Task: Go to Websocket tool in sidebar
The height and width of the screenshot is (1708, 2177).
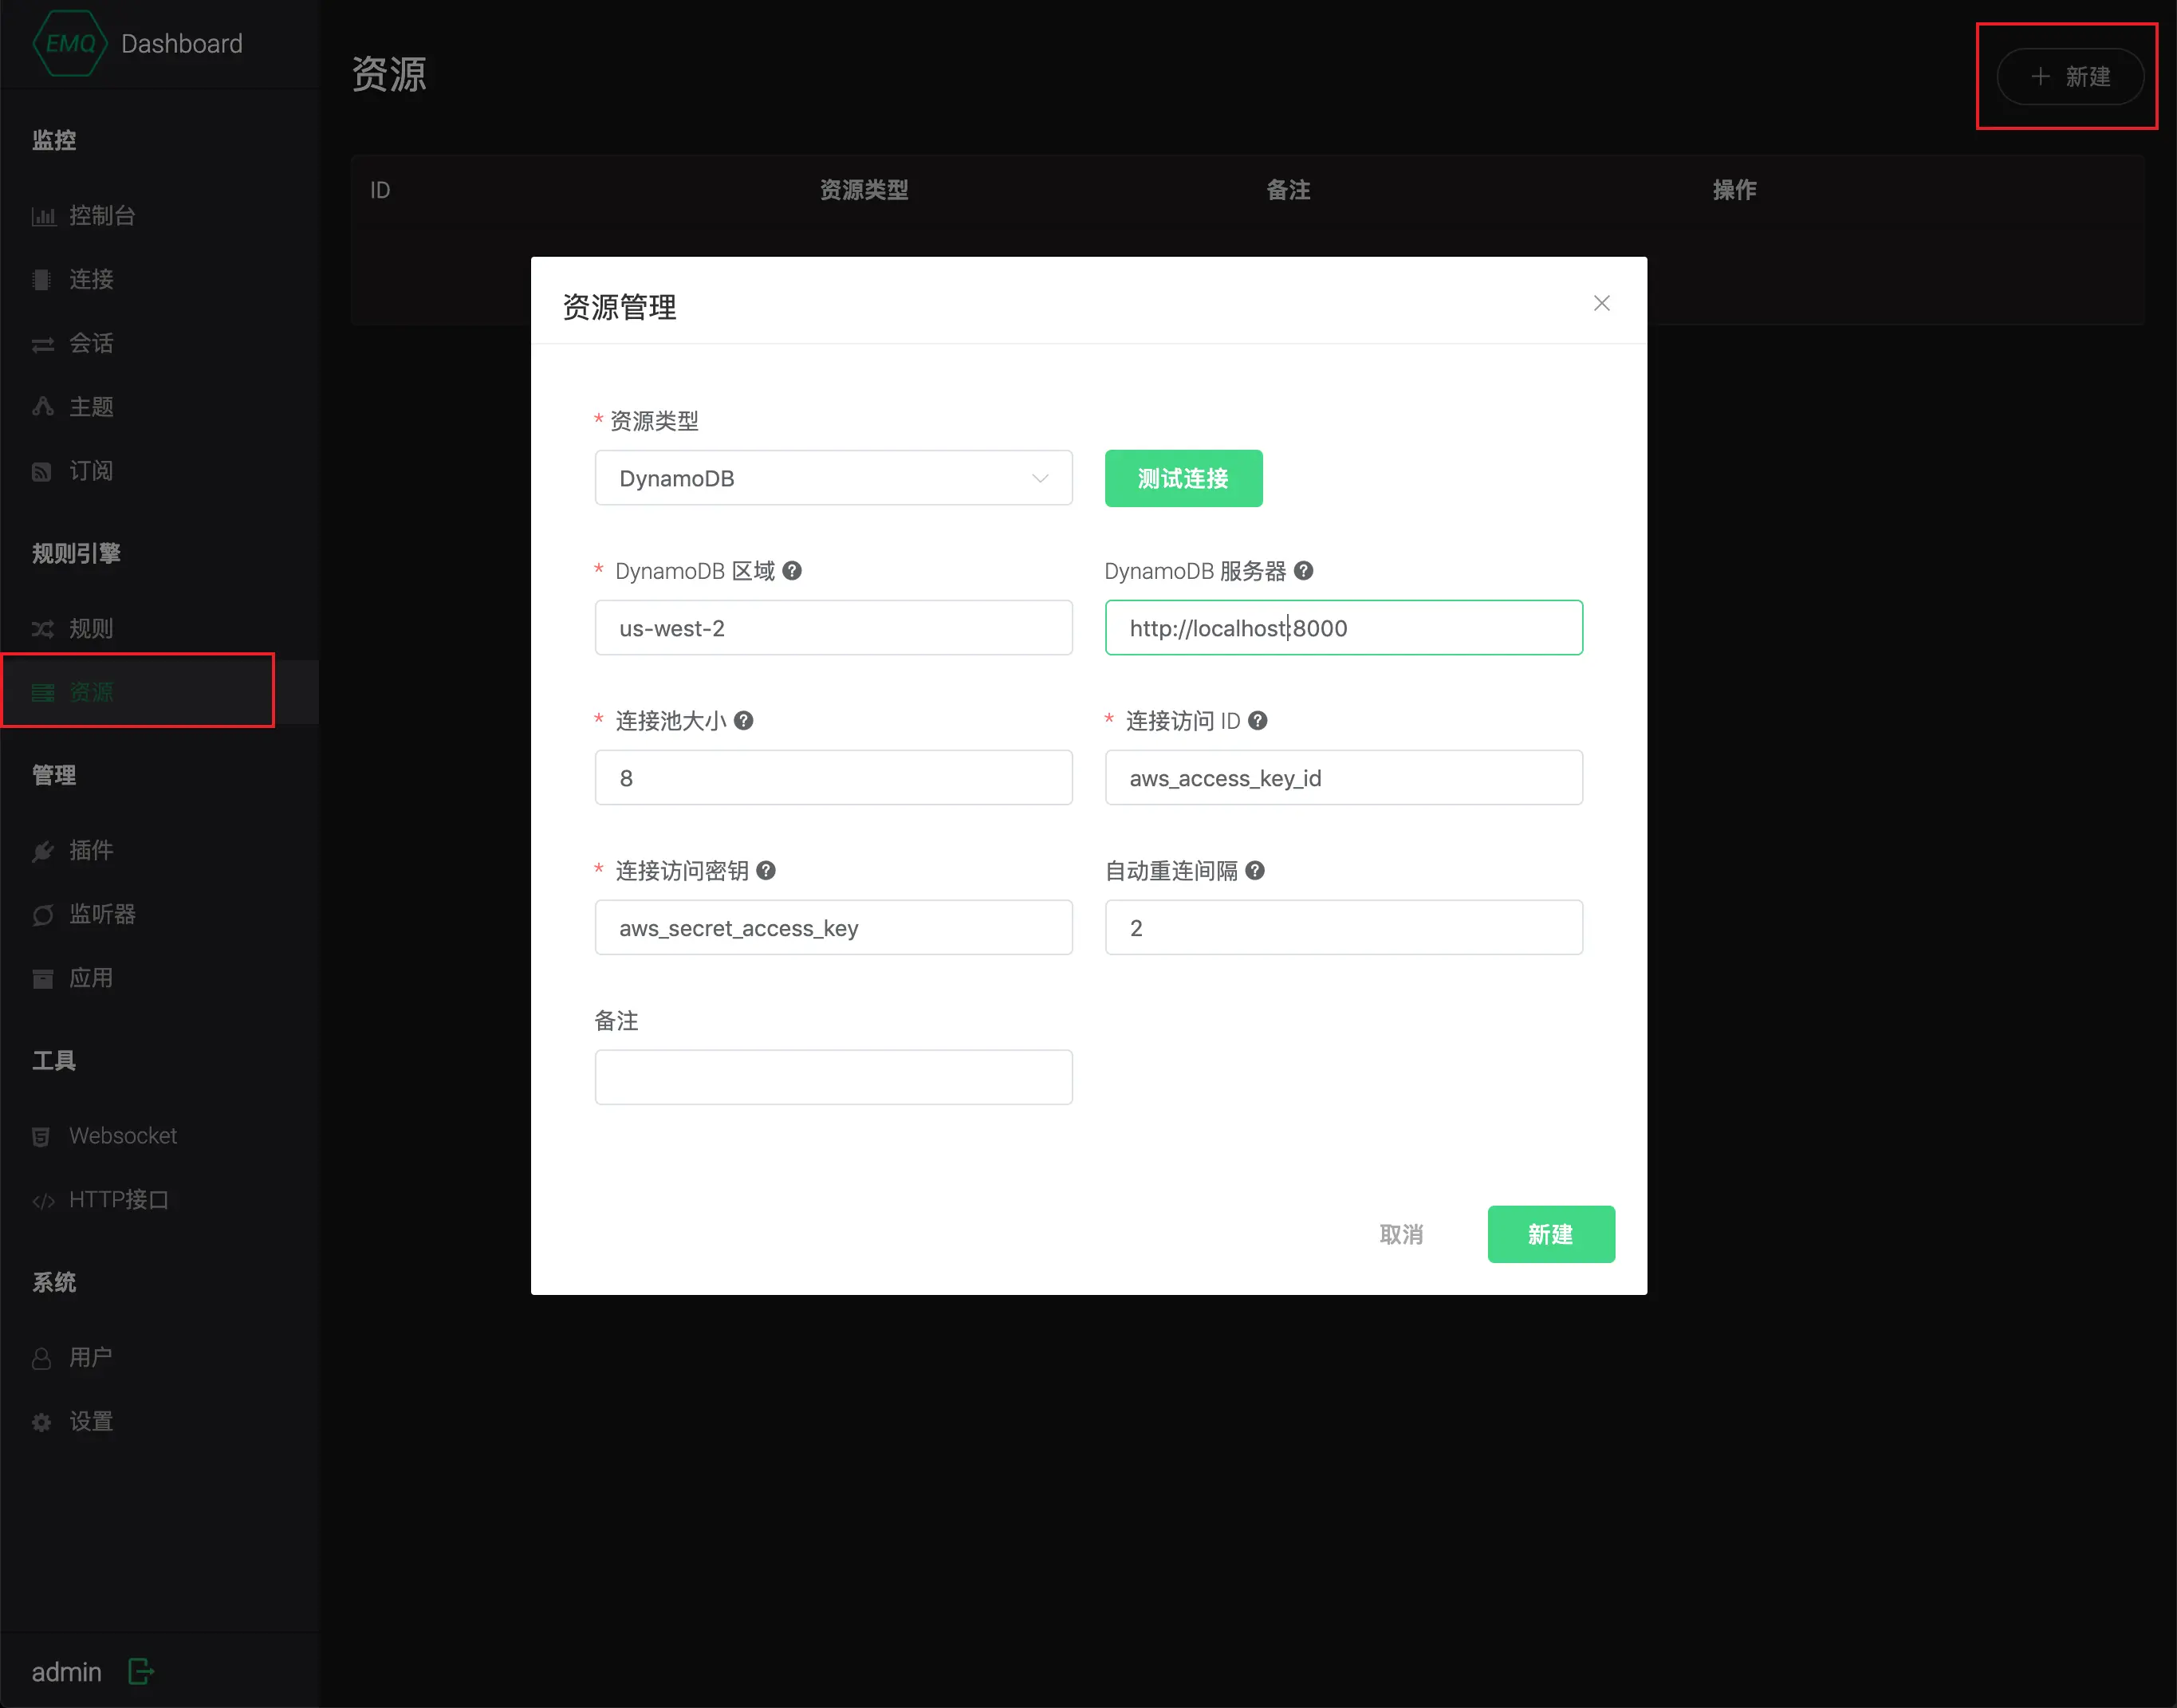Action: 122,1136
